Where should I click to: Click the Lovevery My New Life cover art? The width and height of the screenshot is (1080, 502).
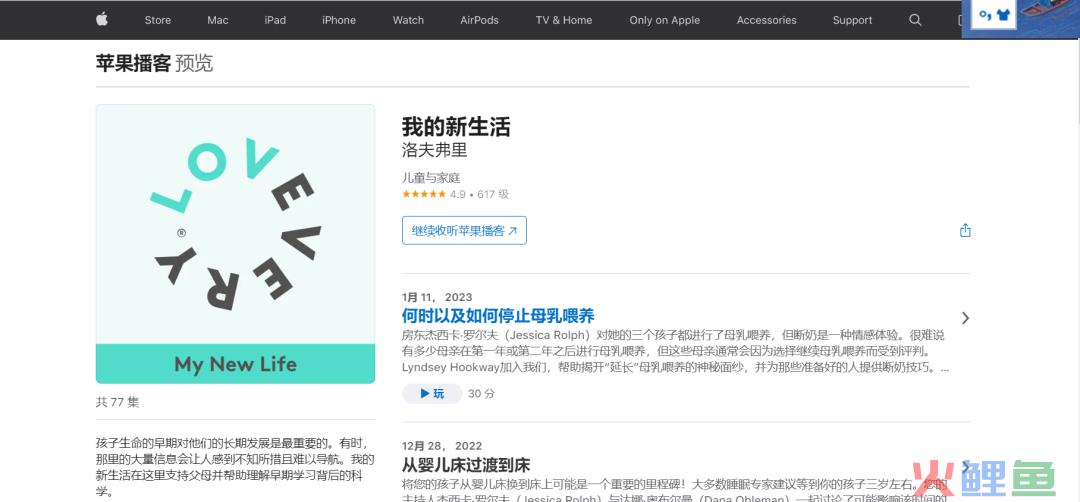(236, 244)
